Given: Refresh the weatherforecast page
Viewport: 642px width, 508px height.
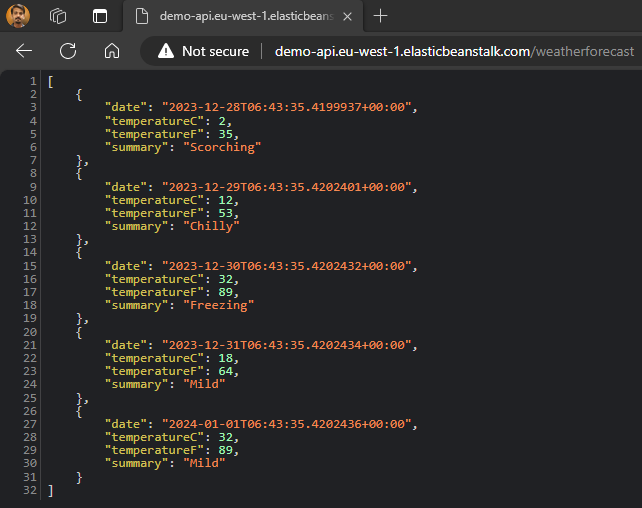Looking at the screenshot, I should tap(68, 51).
